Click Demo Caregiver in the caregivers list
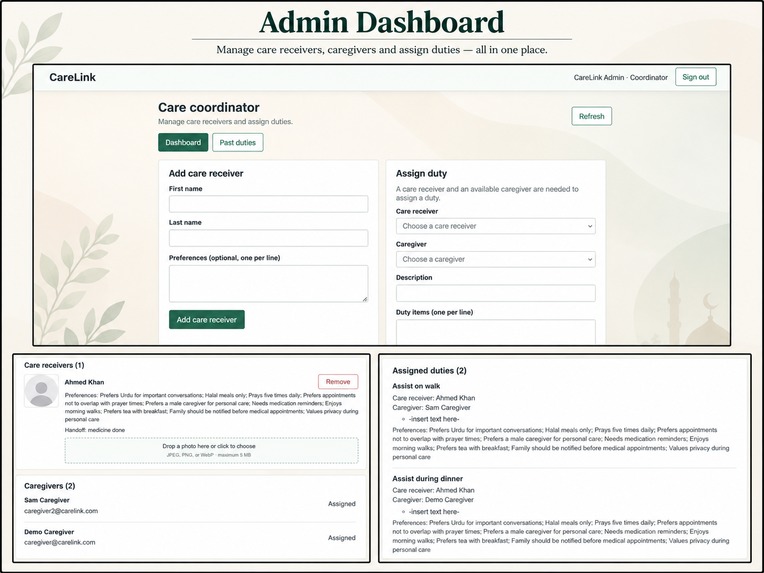This screenshot has width=764, height=573. click(x=49, y=532)
